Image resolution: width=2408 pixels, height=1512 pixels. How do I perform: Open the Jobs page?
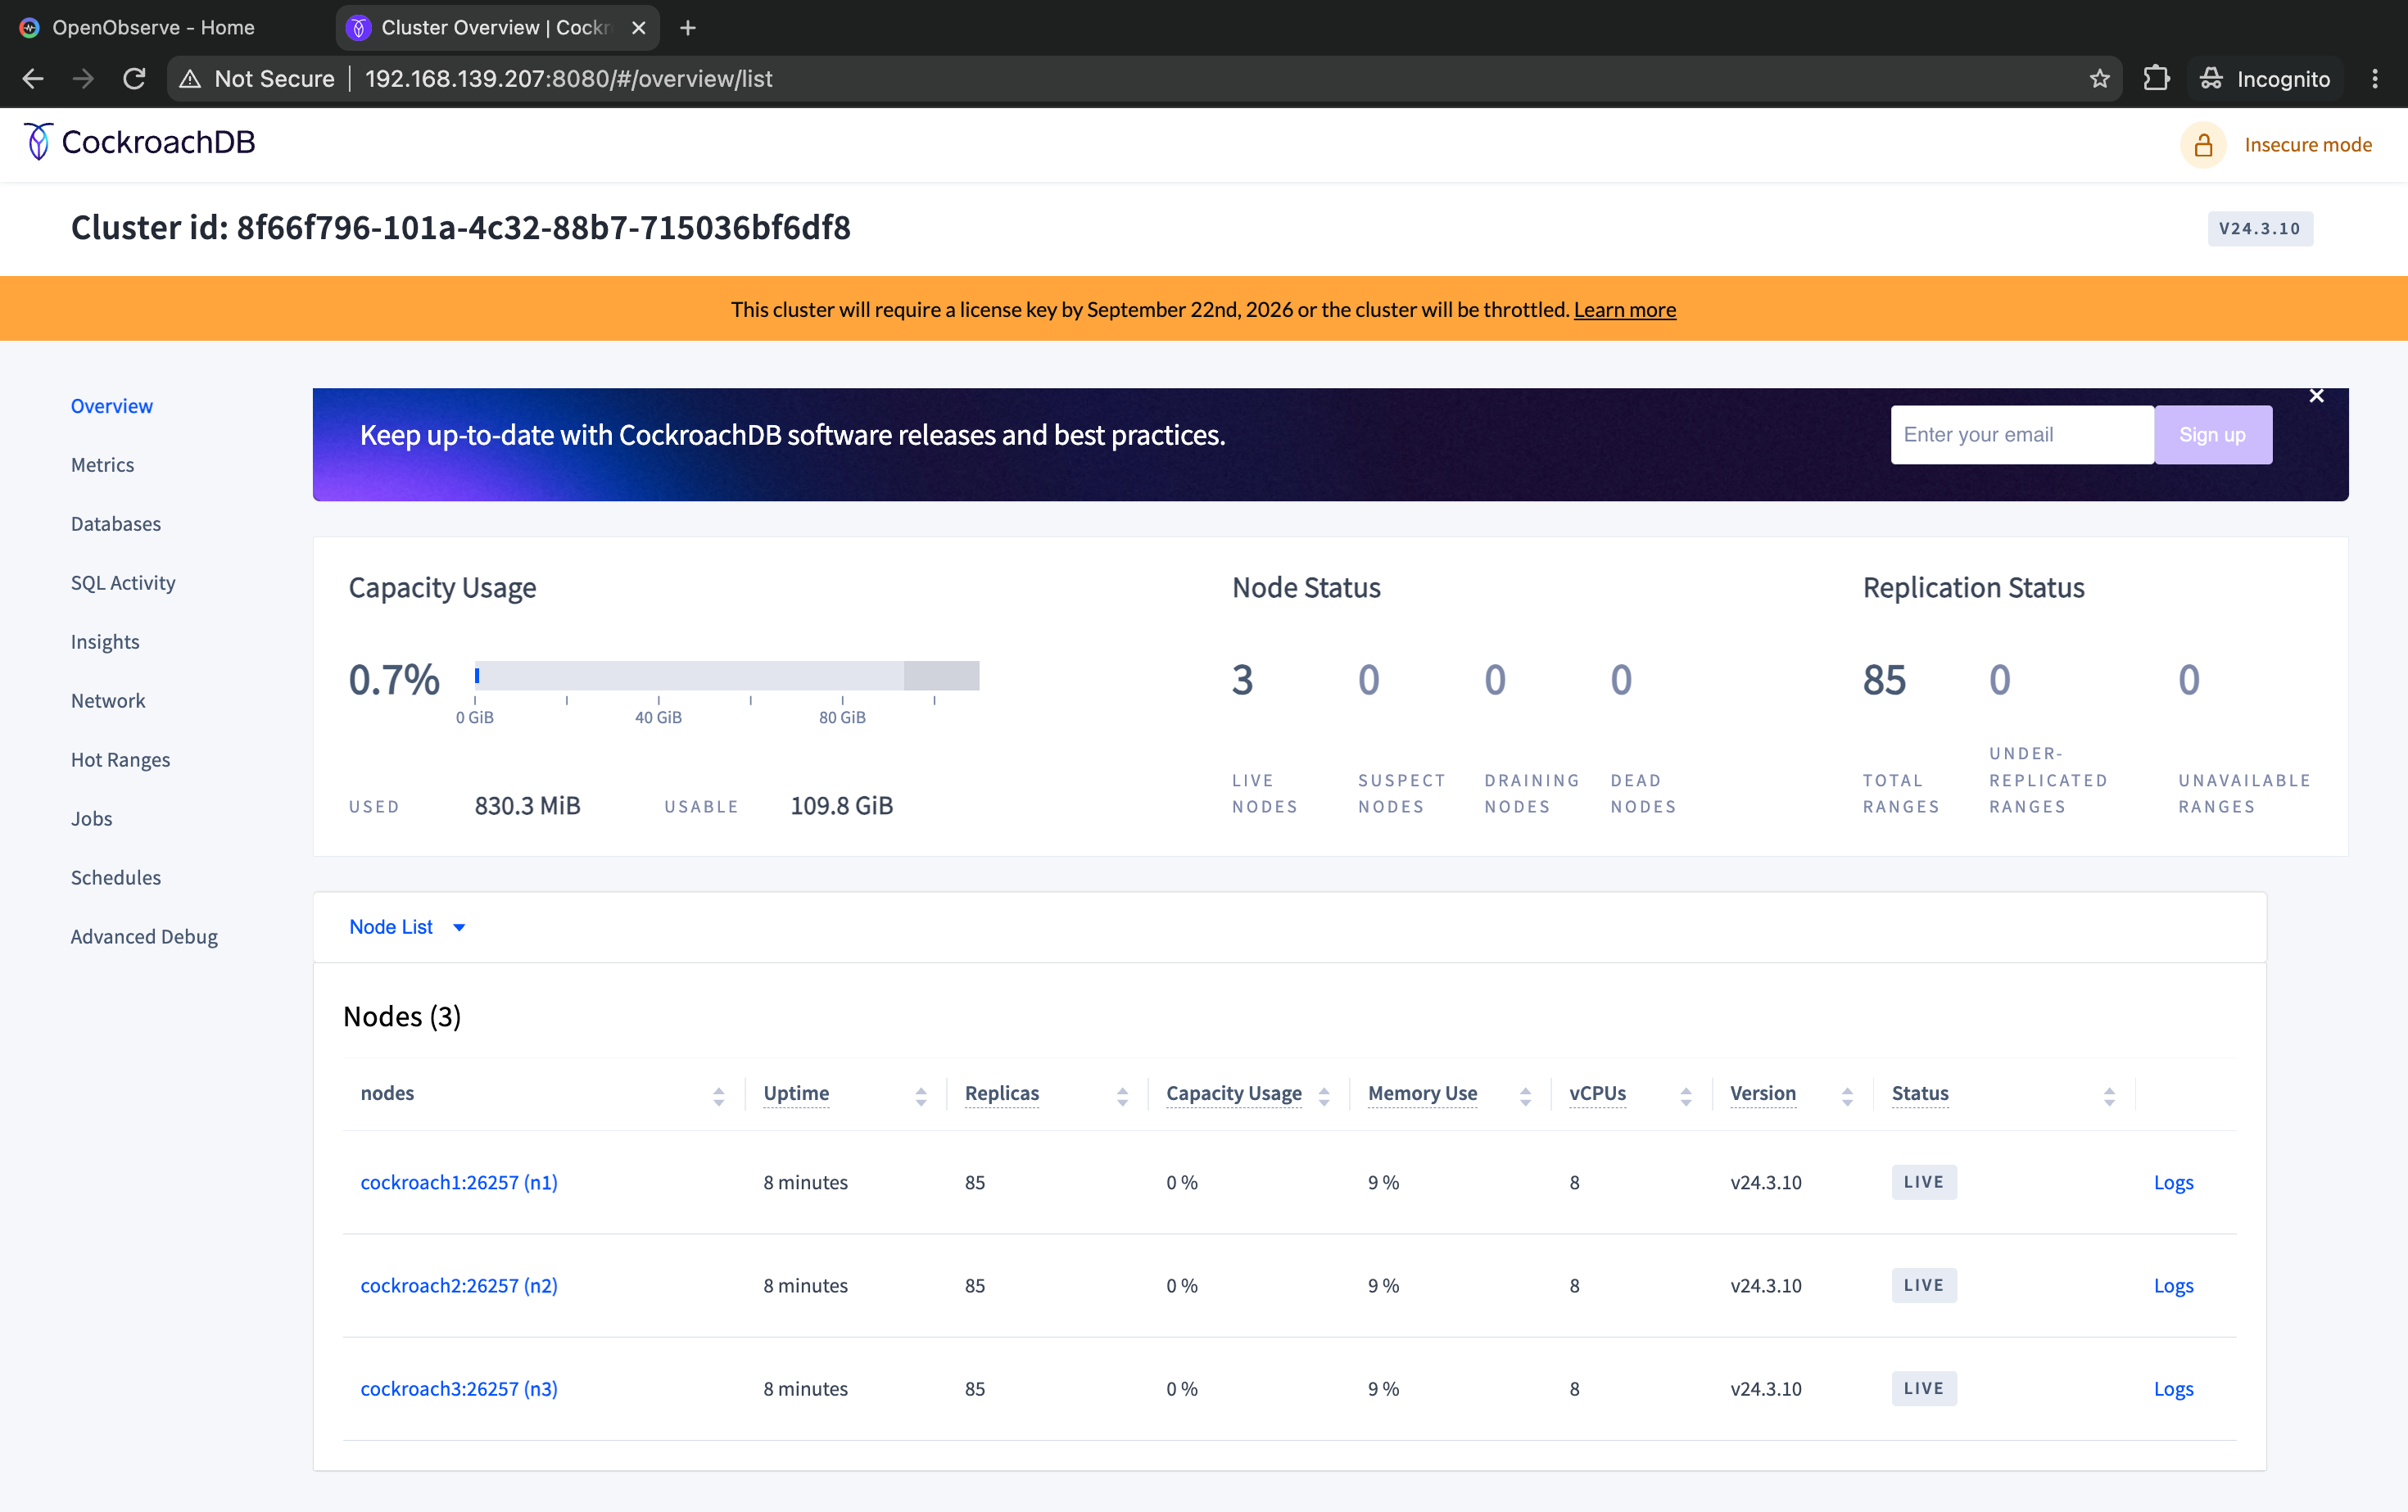pyautogui.click(x=91, y=819)
